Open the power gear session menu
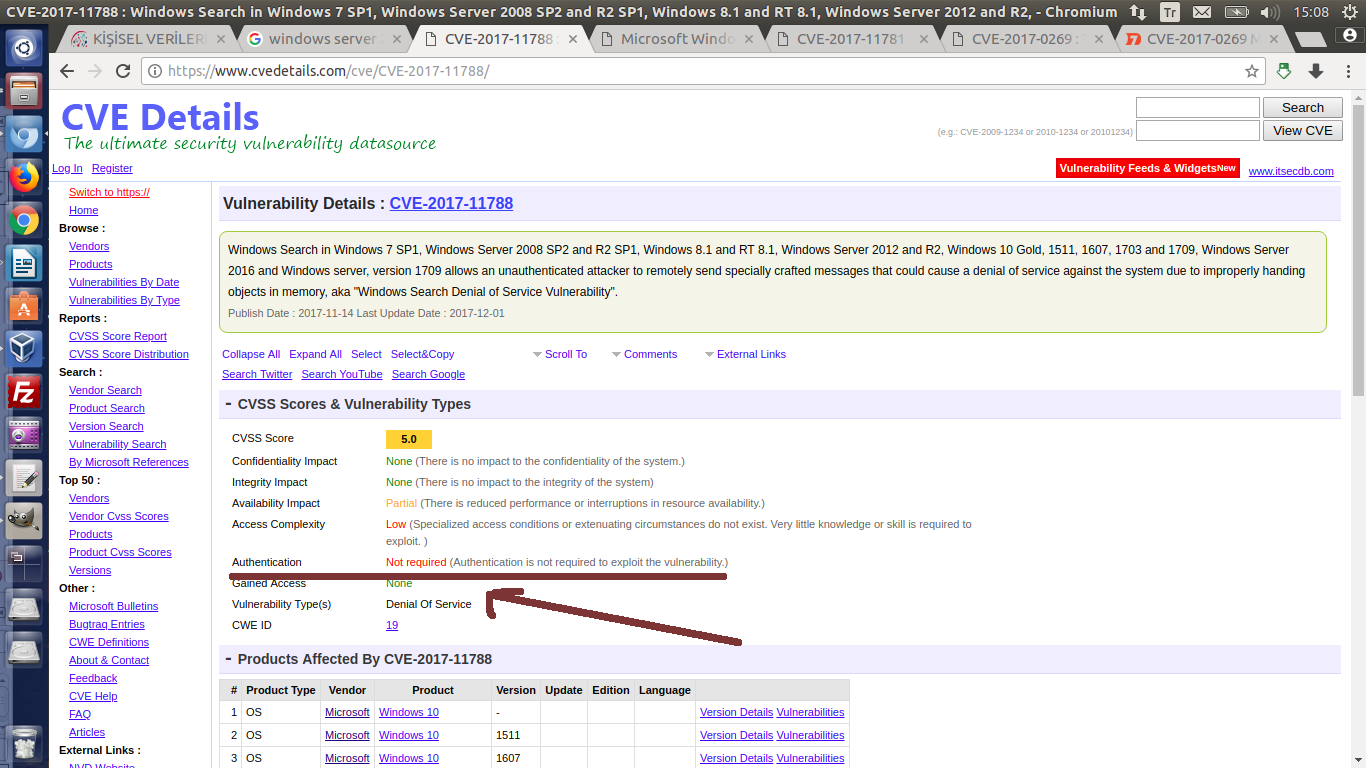Image resolution: width=1366 pixels, height=768 pixels. click(x=1349, y=12)
